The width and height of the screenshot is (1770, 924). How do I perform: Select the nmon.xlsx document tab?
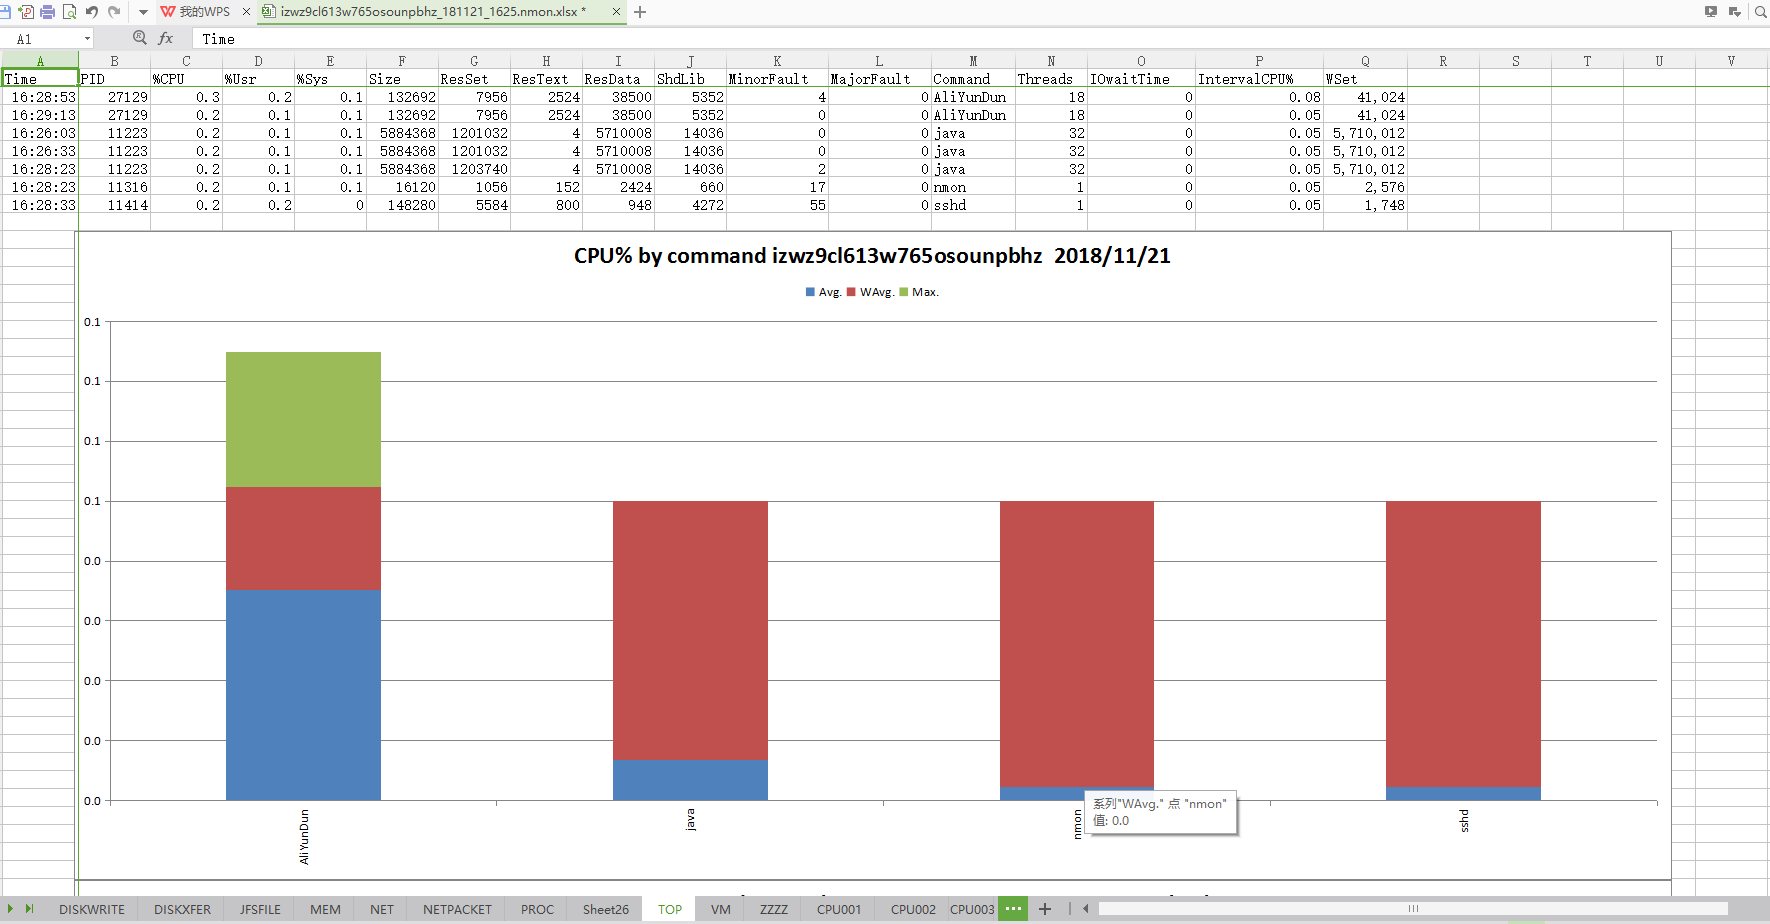pyautogui.click(x=433, y=12)
